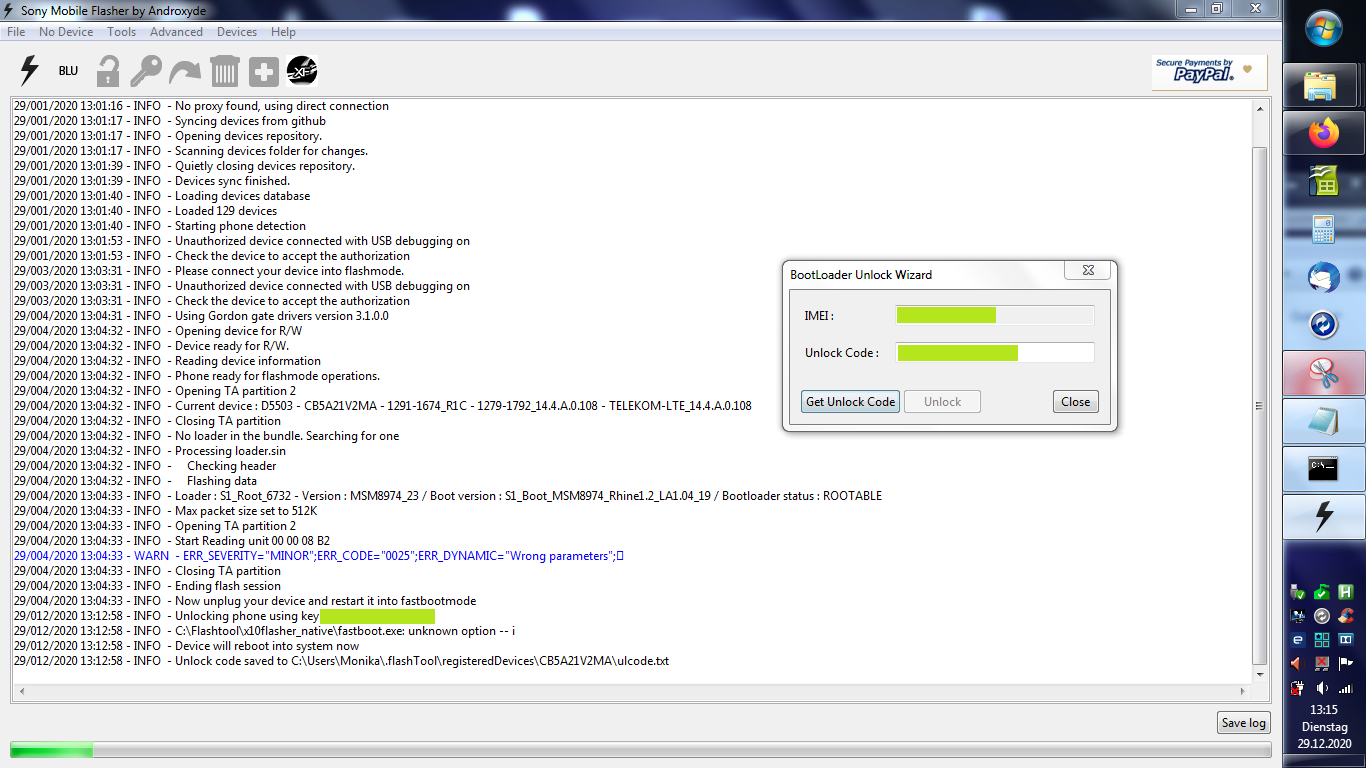The height and width of the screenshot is (768, 1366).
Task: Click the log vertical scrollbar thumb
Action: [1260, 405]
